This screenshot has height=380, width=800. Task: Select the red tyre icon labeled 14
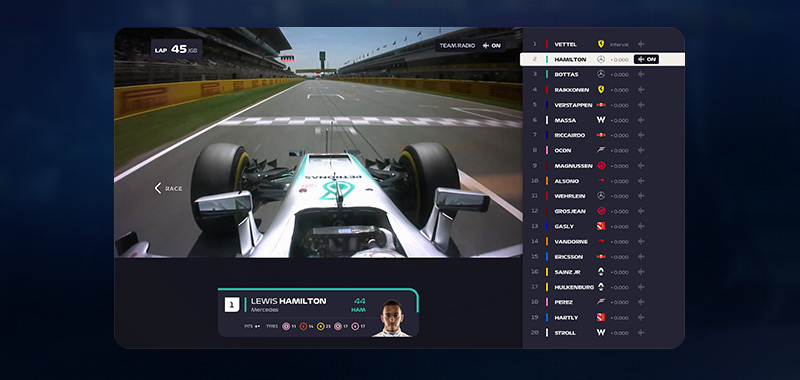303,326
